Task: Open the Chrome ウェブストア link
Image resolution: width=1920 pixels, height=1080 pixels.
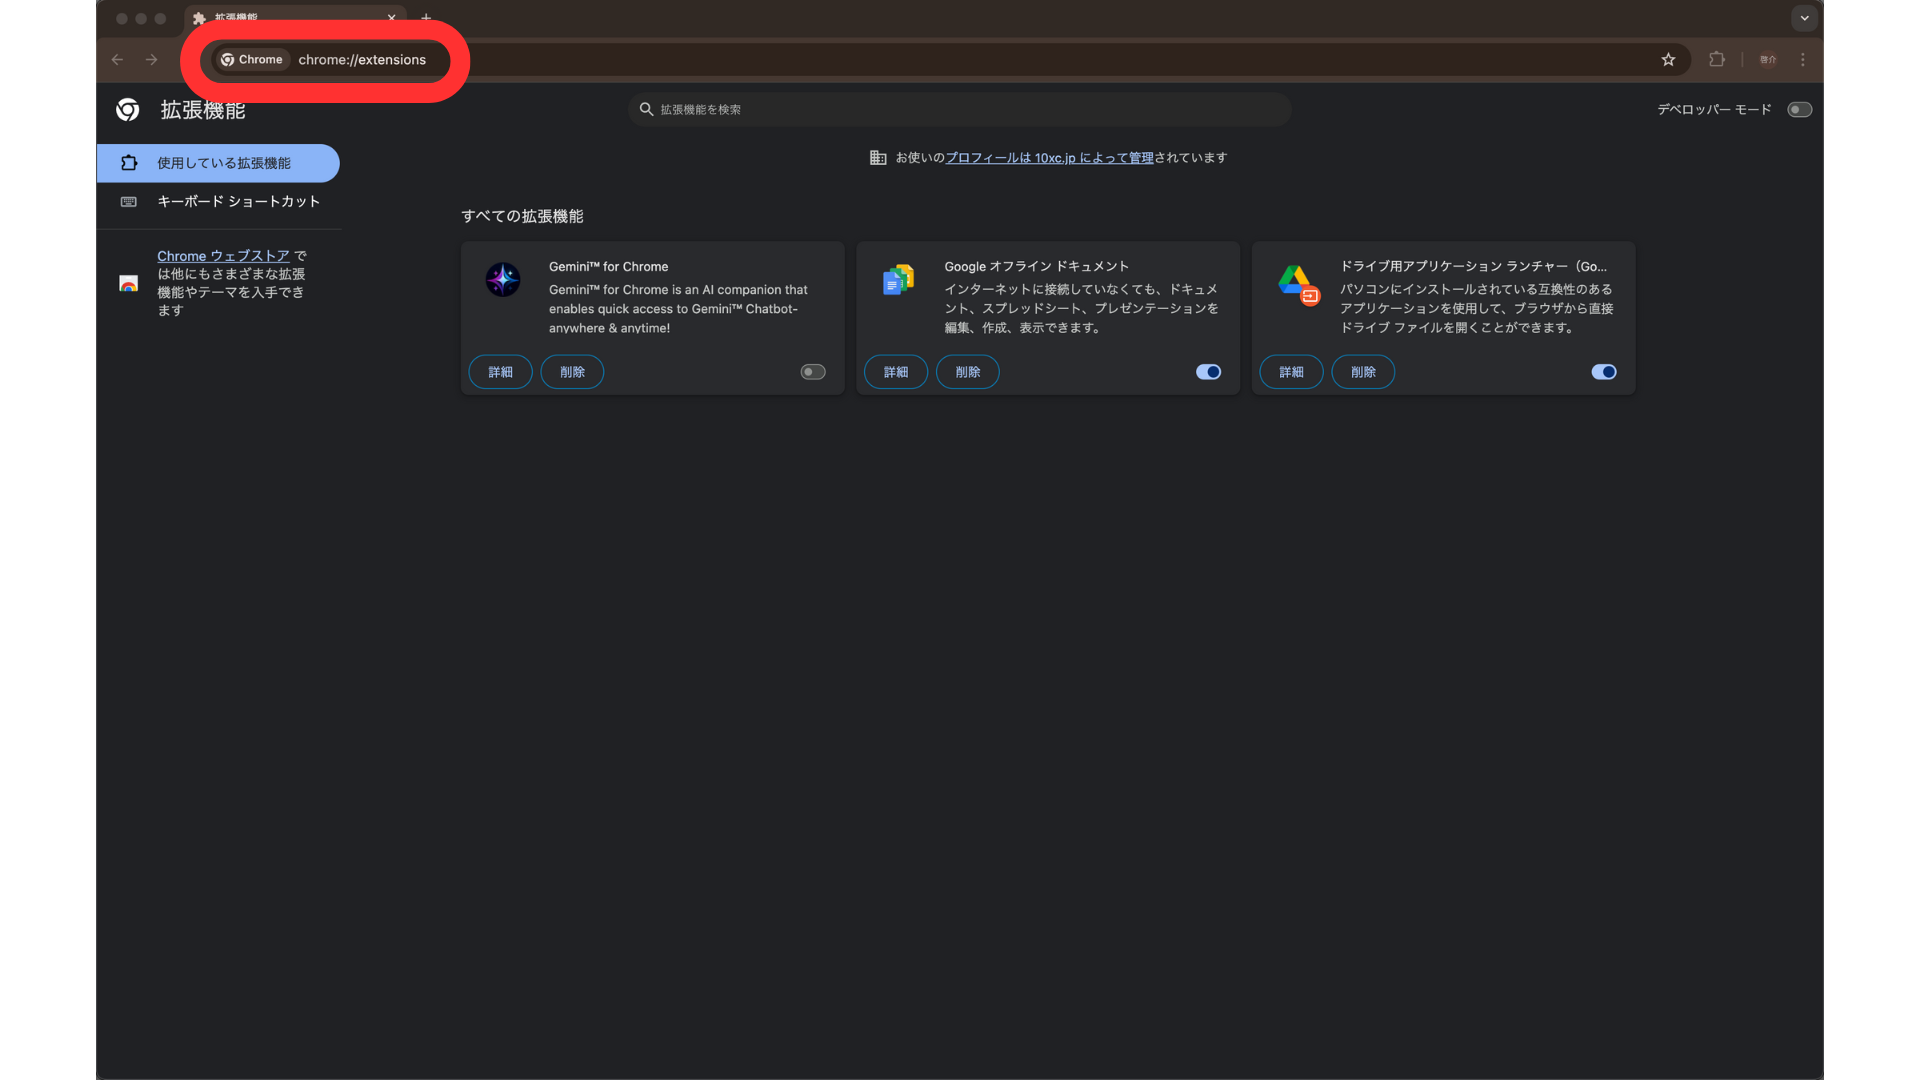Action: pos(223,256)
